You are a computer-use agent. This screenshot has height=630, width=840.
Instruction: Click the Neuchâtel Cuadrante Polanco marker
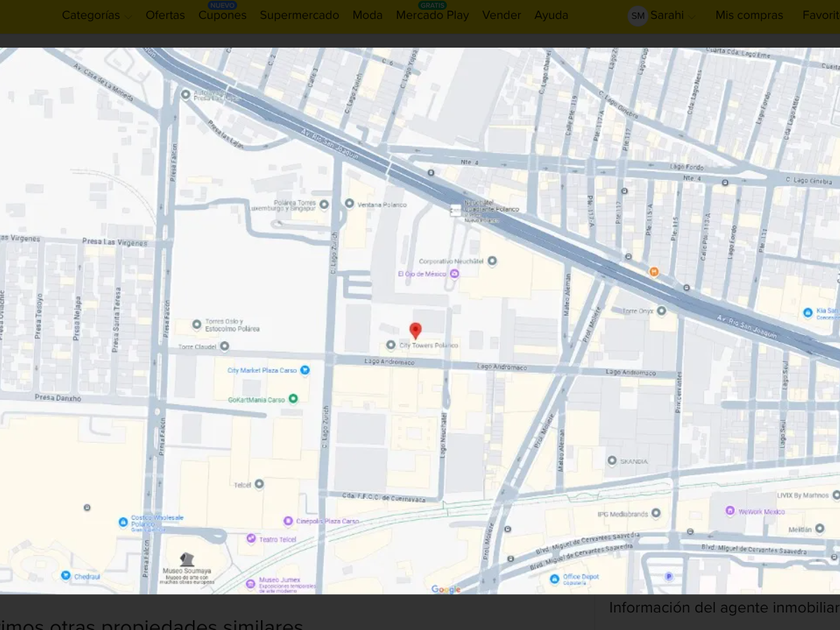(455, 211)
